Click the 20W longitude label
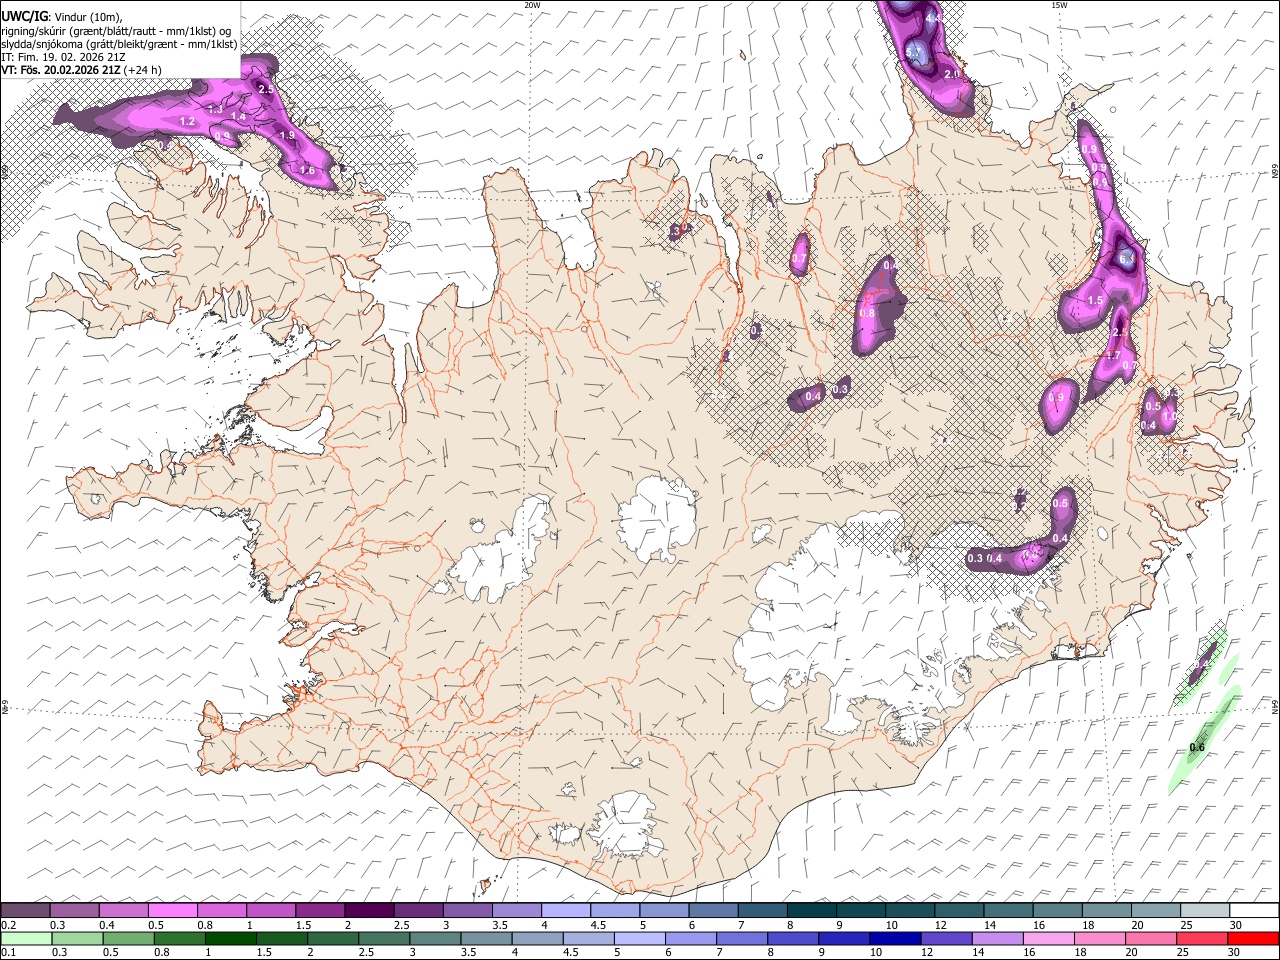This screenshot has height=960, width=1280. [x=532, y=5]
